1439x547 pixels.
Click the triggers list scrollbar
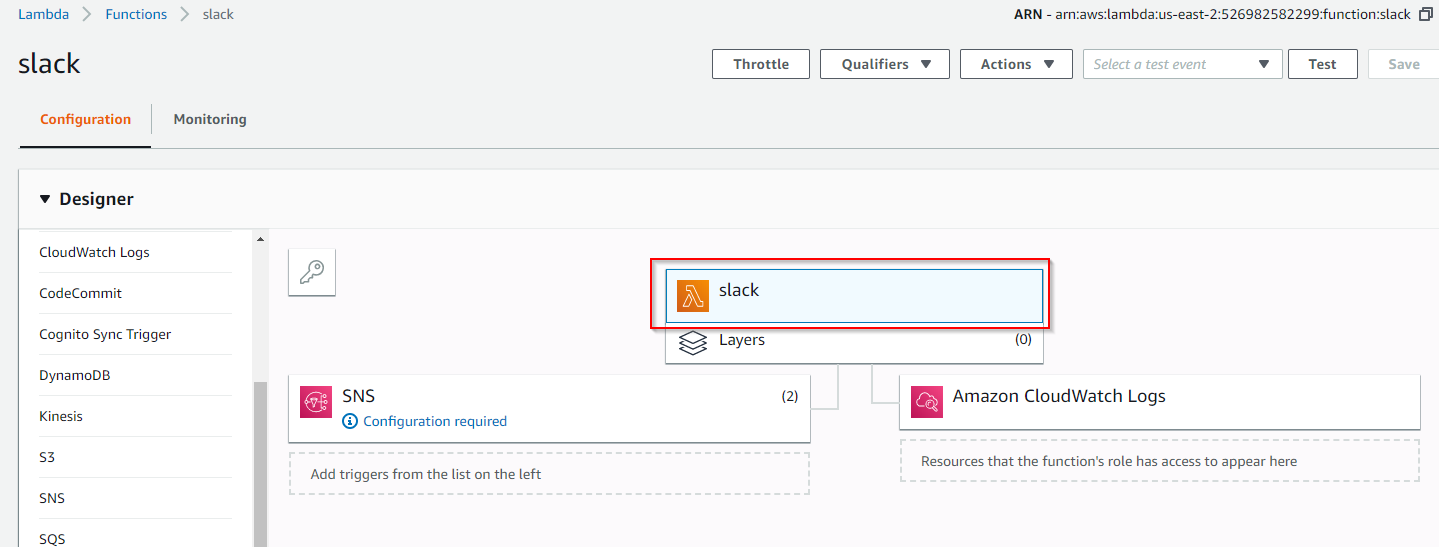(x=261, y=464)
